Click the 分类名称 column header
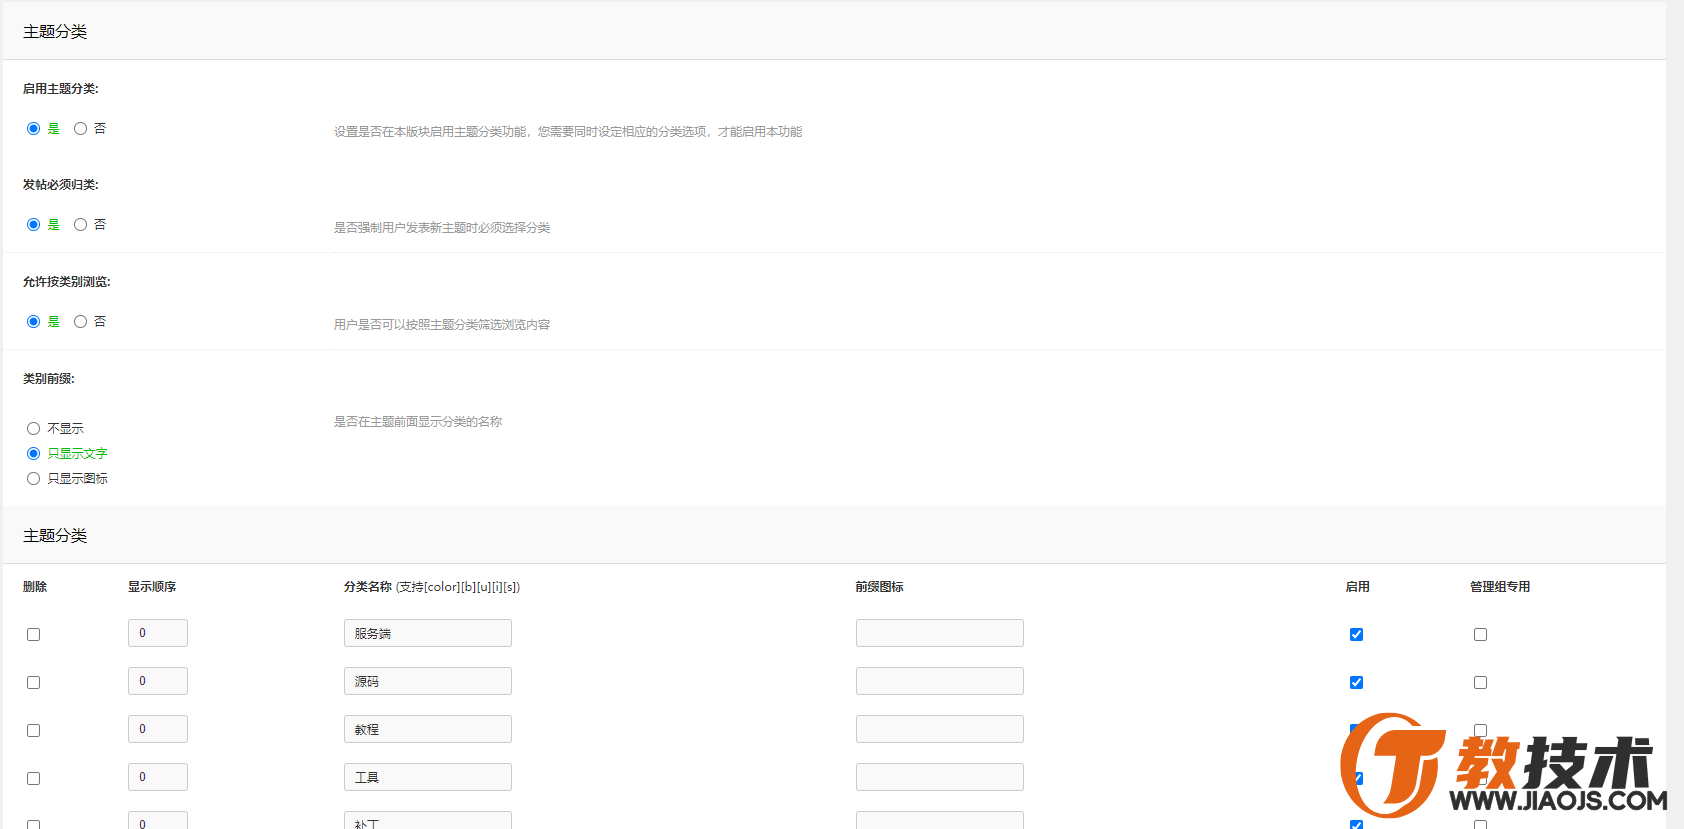This screenshot has width=1684, height=829. click(x=368, y=587)
